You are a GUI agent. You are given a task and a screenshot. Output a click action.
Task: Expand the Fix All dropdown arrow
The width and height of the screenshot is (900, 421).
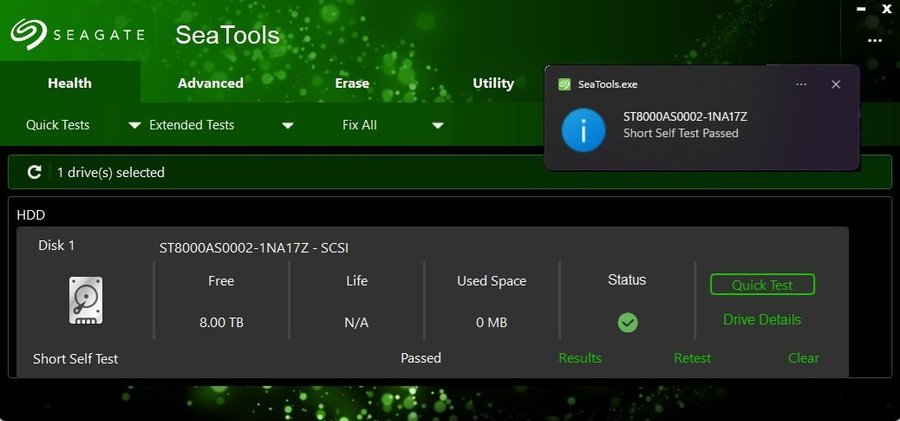click(x=437, y=125)
